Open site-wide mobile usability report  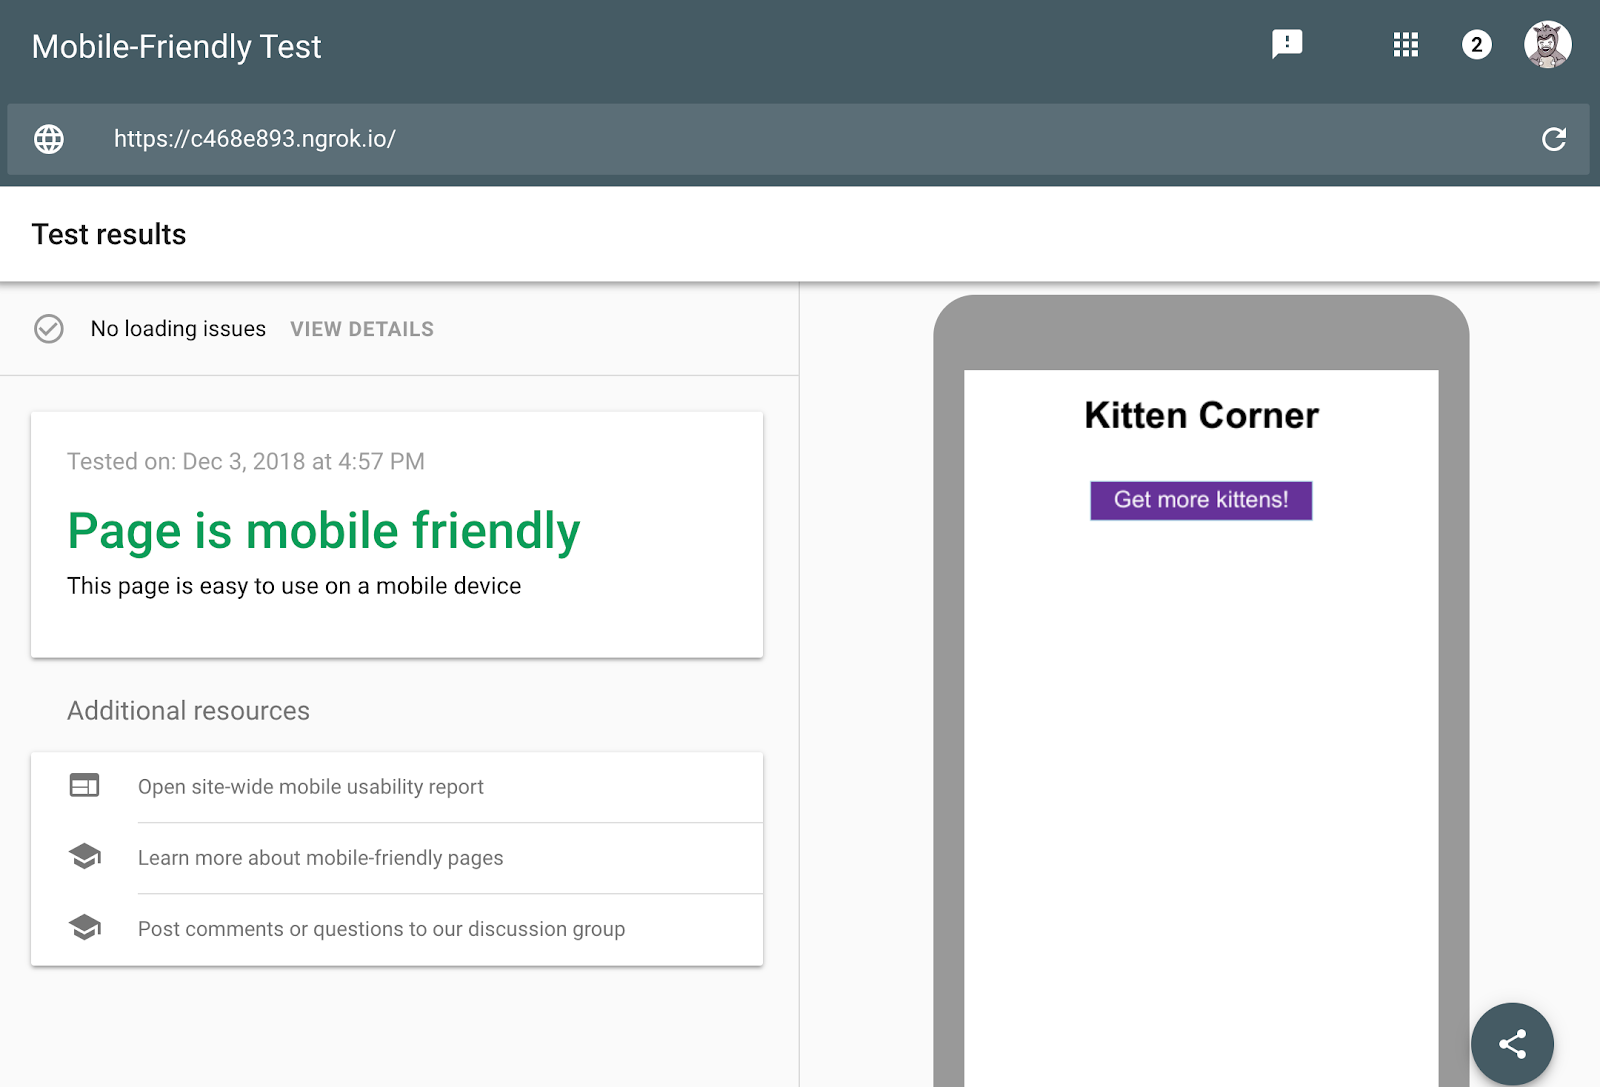(311, 787)
